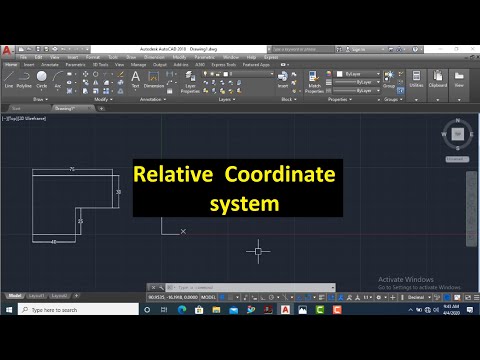
Task: Select the Move tool in Modify panel
Action: [x=85, y=74]
